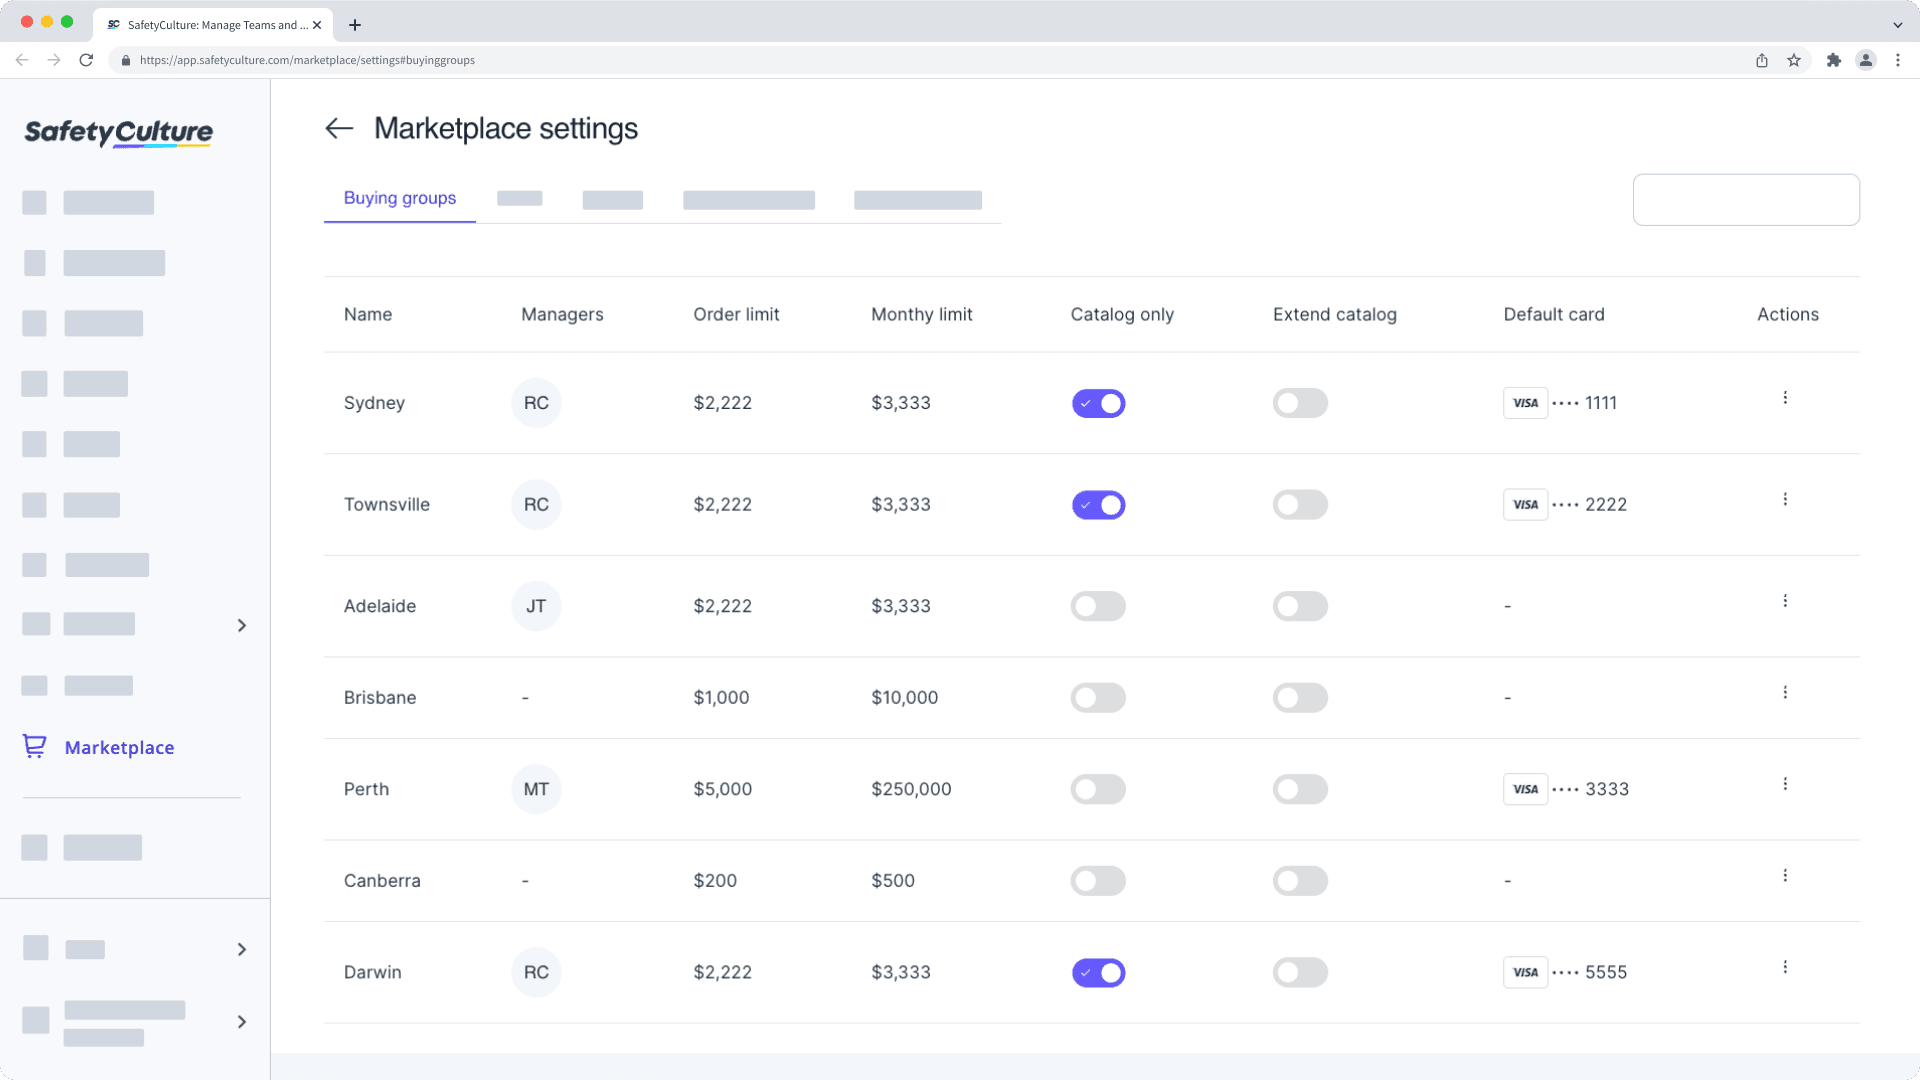Click the RC manager avatar for Sydney
This screenshot has height=1080, width=1920.
(535, 402)
